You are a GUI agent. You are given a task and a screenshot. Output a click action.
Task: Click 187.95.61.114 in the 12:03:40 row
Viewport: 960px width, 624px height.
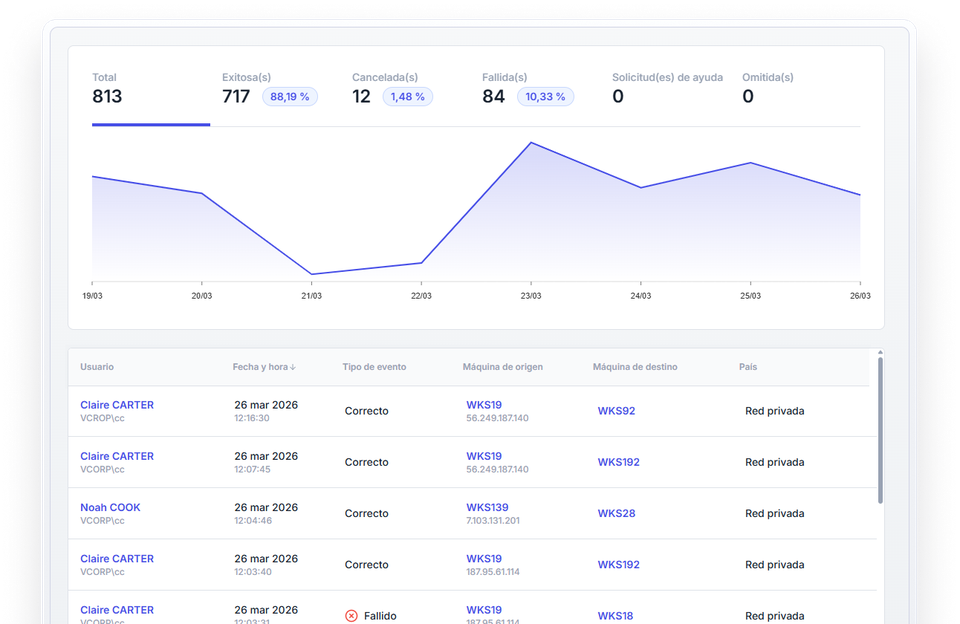[493, 572]
